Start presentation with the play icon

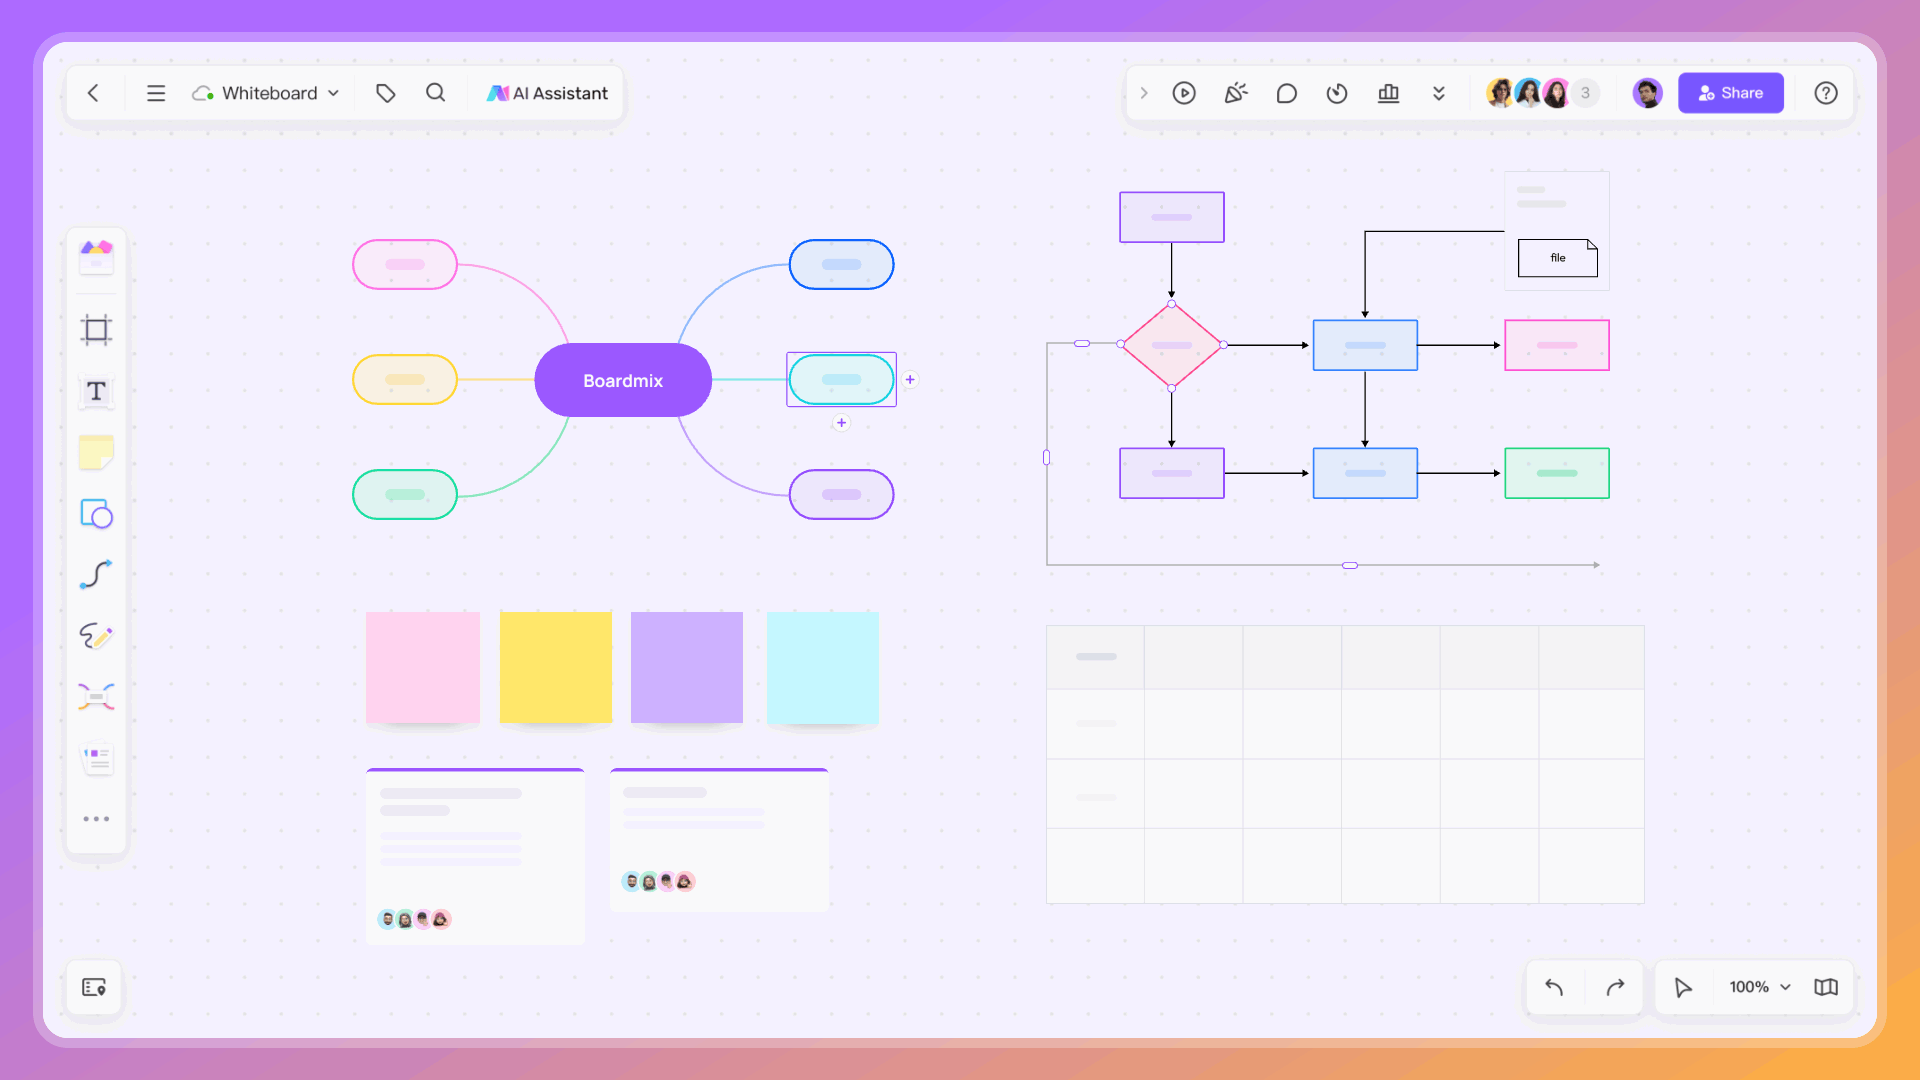(x=1184, y=93)
